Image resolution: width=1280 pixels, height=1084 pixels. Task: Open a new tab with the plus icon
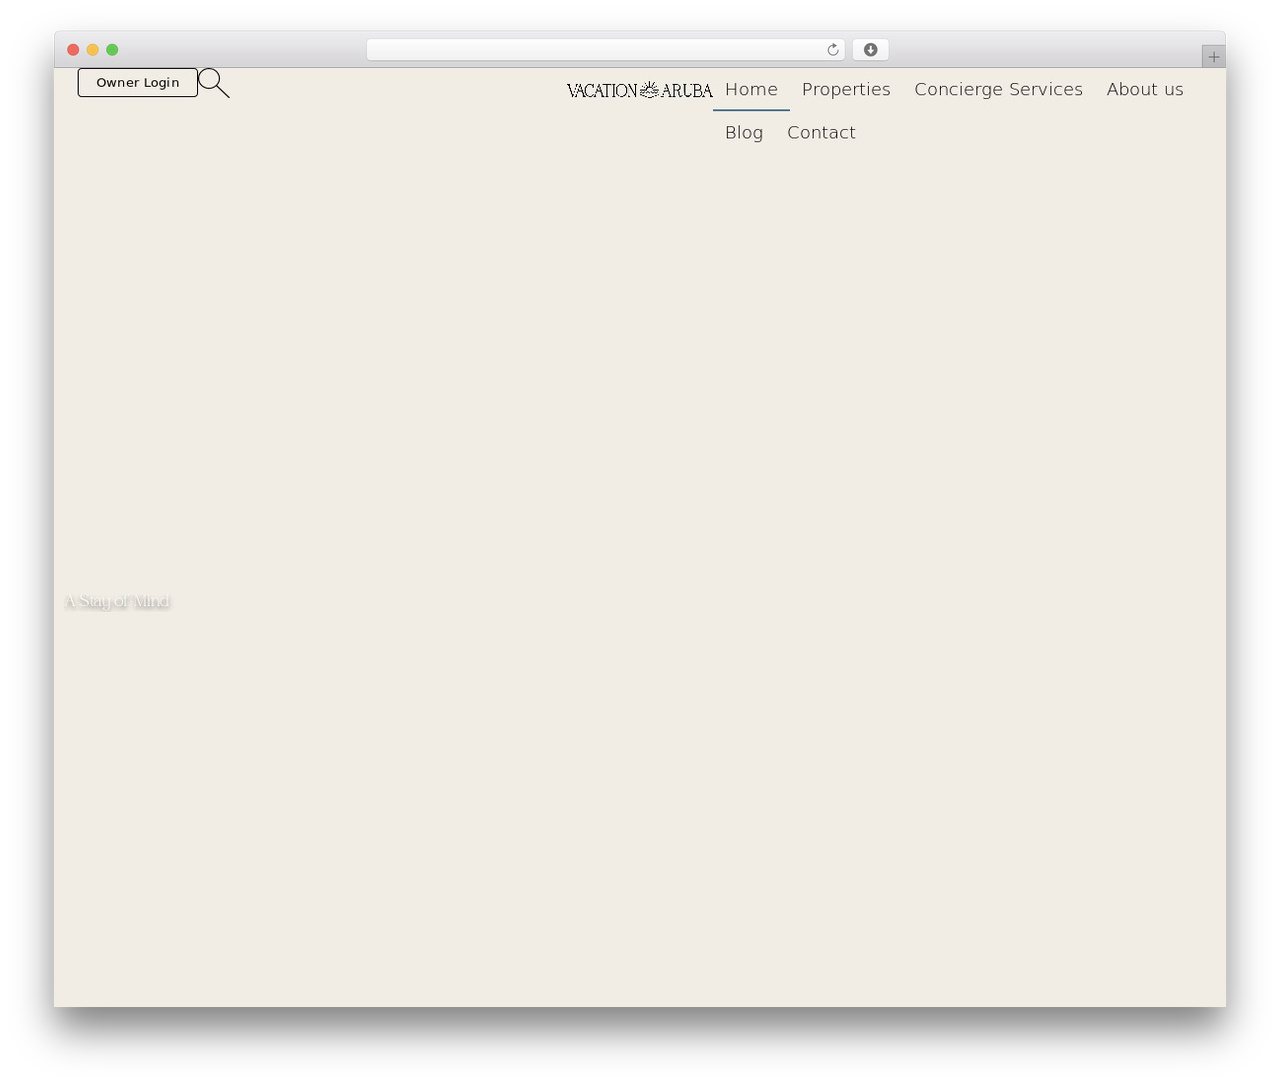1213,57
